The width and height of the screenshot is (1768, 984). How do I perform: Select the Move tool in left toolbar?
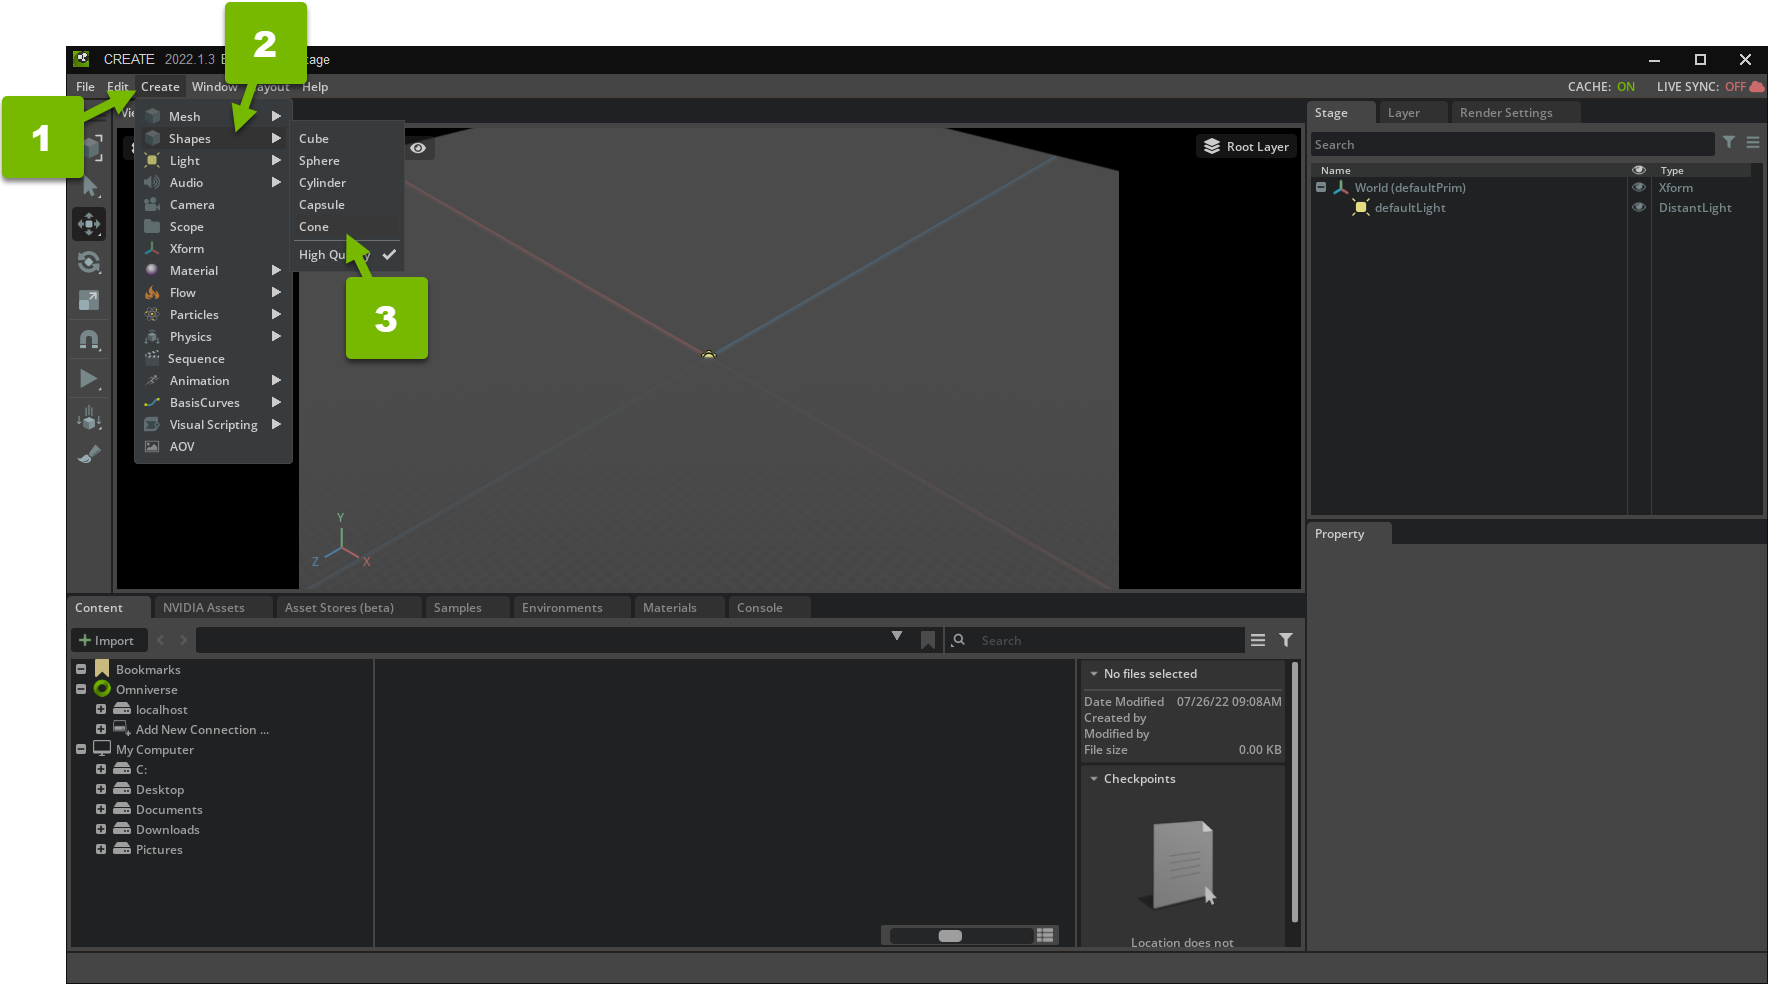coord(89,224)
